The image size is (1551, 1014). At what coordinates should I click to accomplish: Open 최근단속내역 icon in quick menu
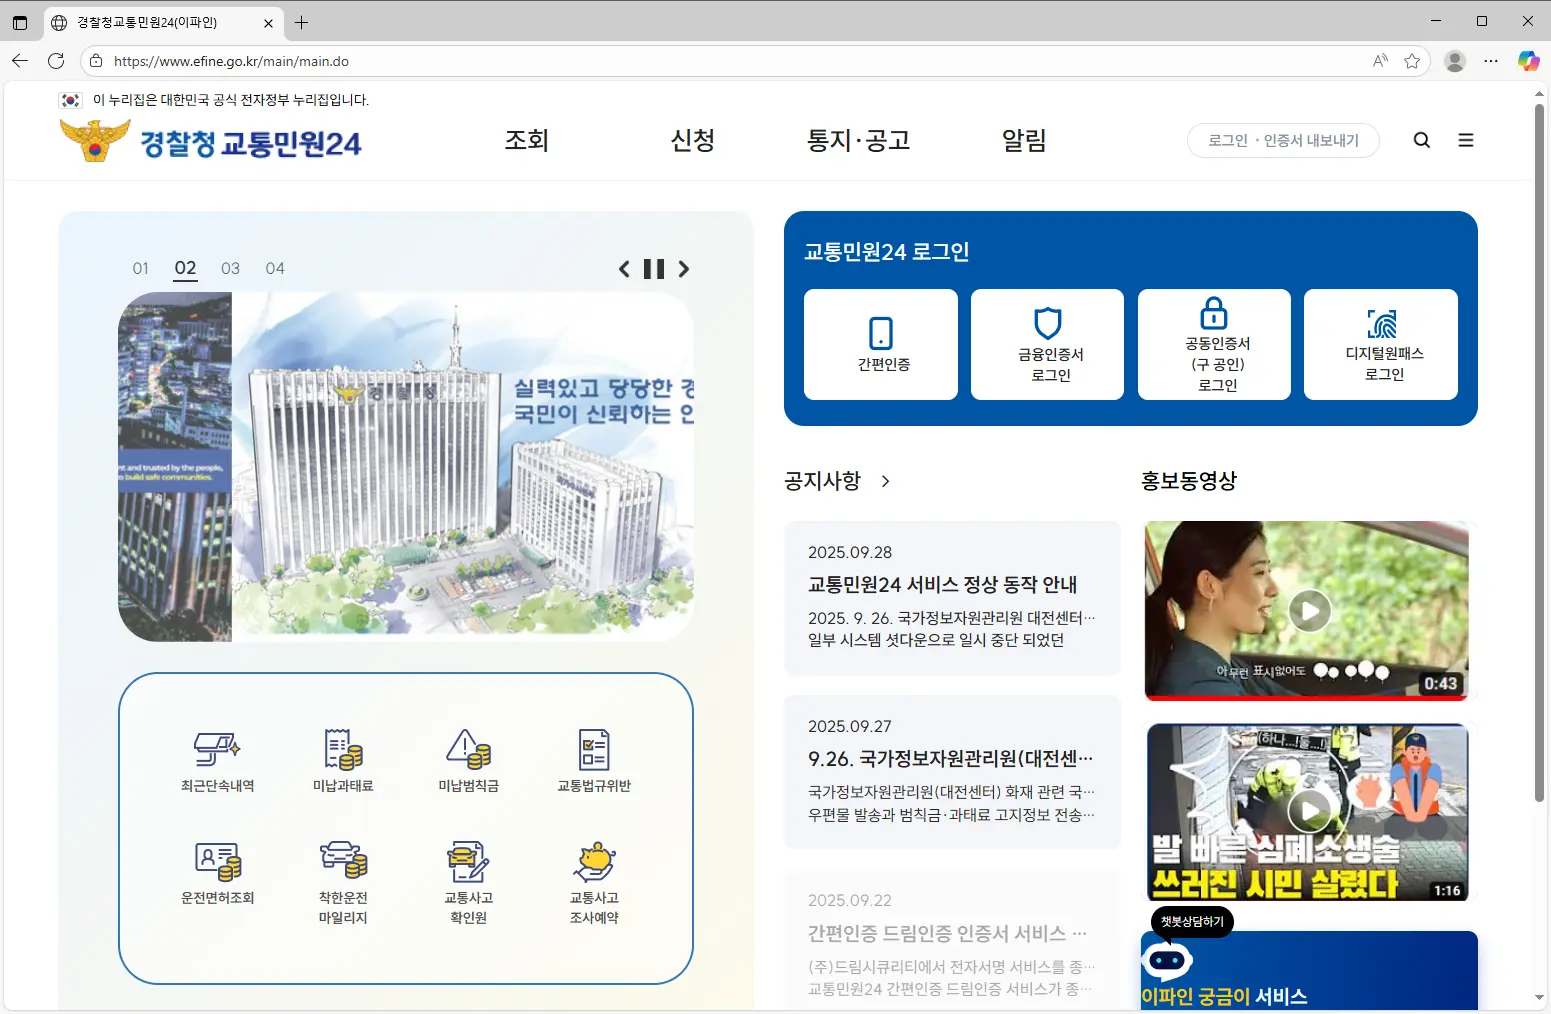coord(217,750)
